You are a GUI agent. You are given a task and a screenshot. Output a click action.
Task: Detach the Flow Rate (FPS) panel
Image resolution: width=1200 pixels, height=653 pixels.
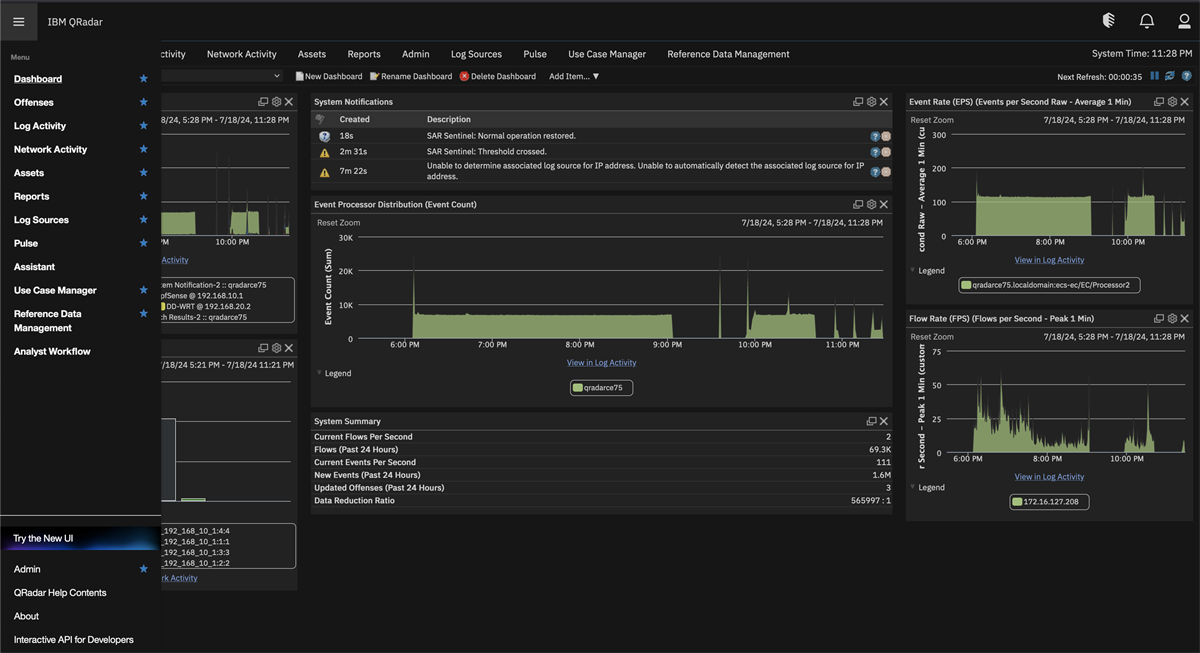pos(1159,318)
